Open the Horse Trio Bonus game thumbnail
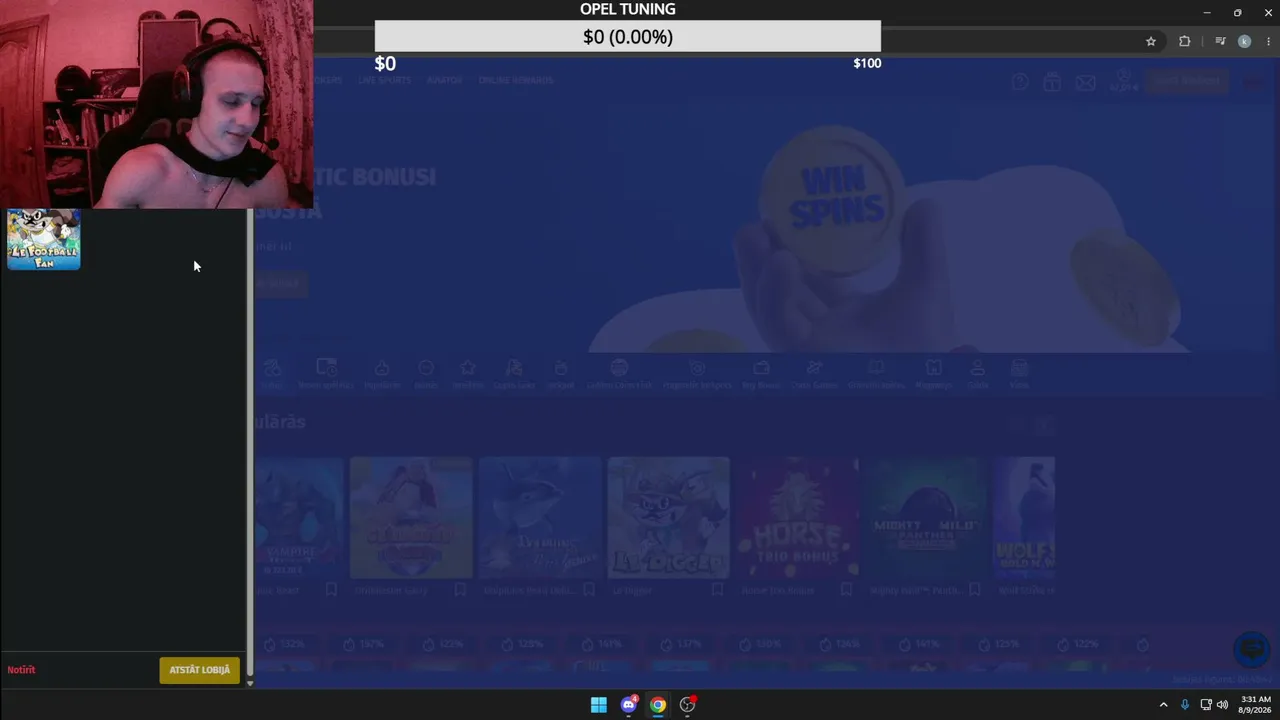The image size is (1280, 720). (798, 518)
